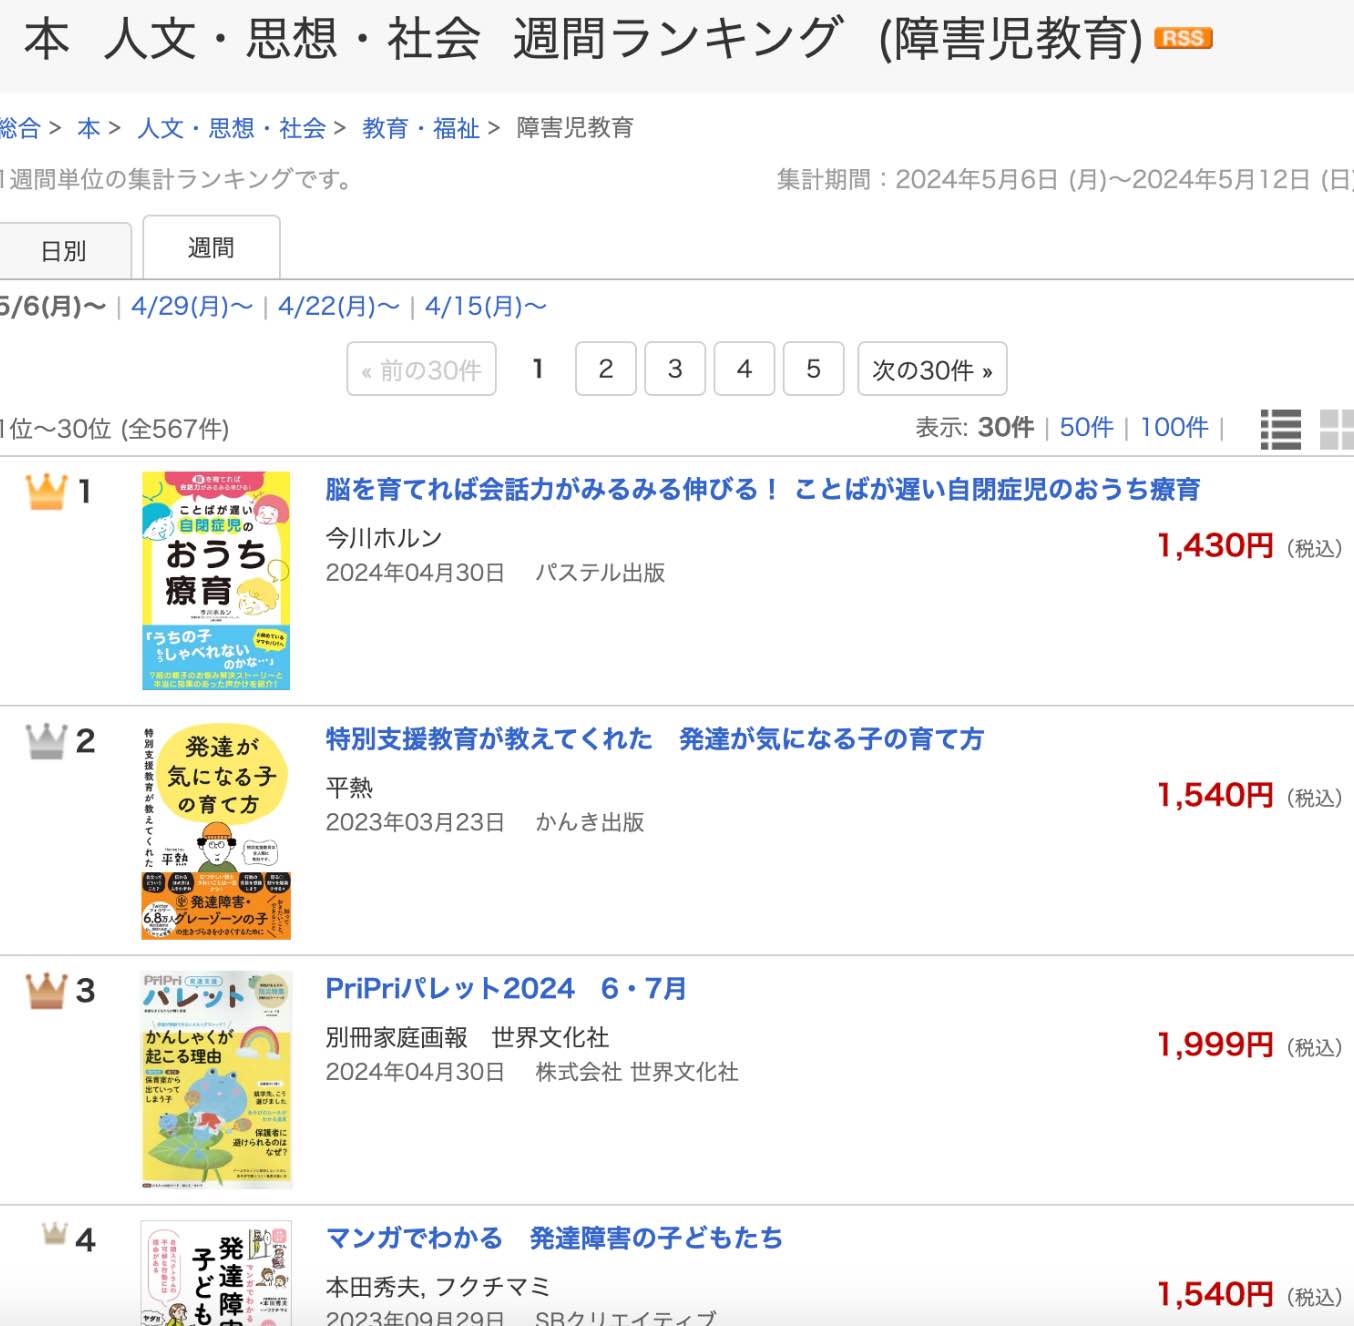
Task: Open マンガでわかる book cover thumbnail
Action: [x=216, y=1273]
